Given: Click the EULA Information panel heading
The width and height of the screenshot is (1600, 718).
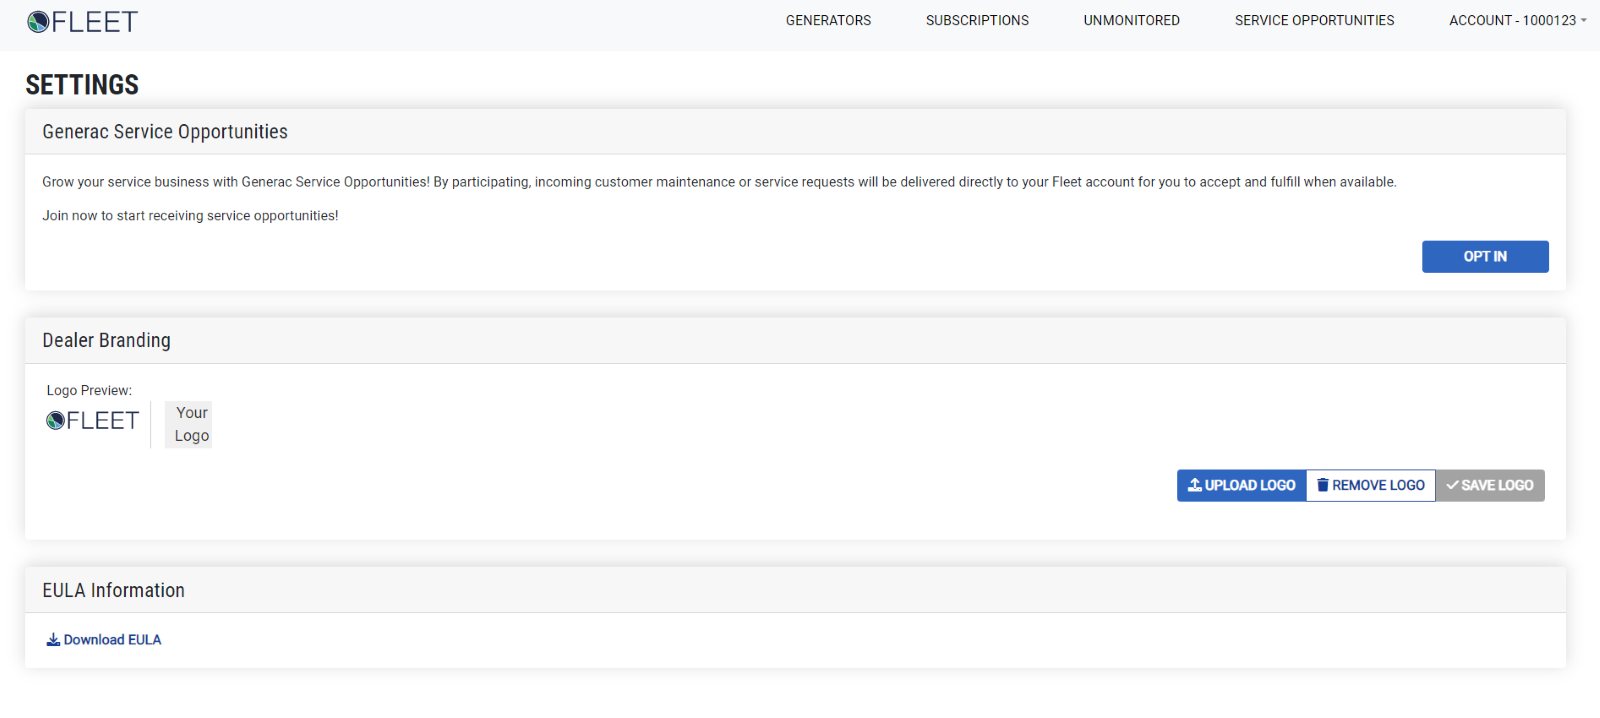Looking at the screenshot, I should (x=113, y=590).
